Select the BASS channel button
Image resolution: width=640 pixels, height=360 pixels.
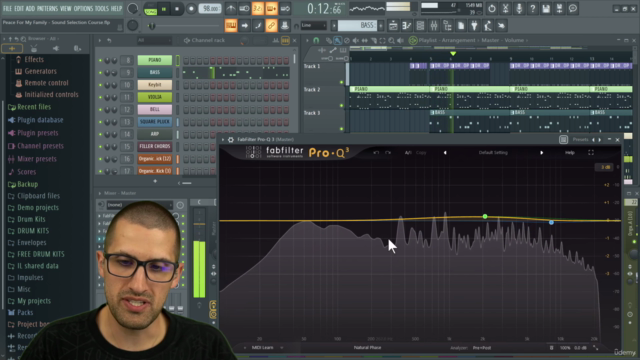coord(155,72)
